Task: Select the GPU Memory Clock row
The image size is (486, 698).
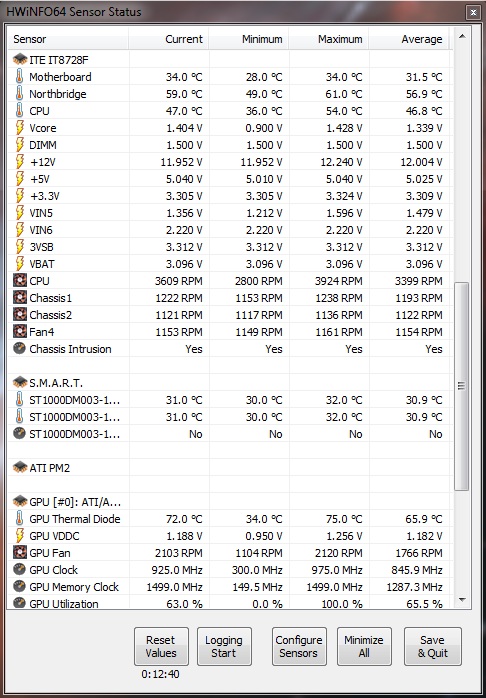Action: coord(231,587)
